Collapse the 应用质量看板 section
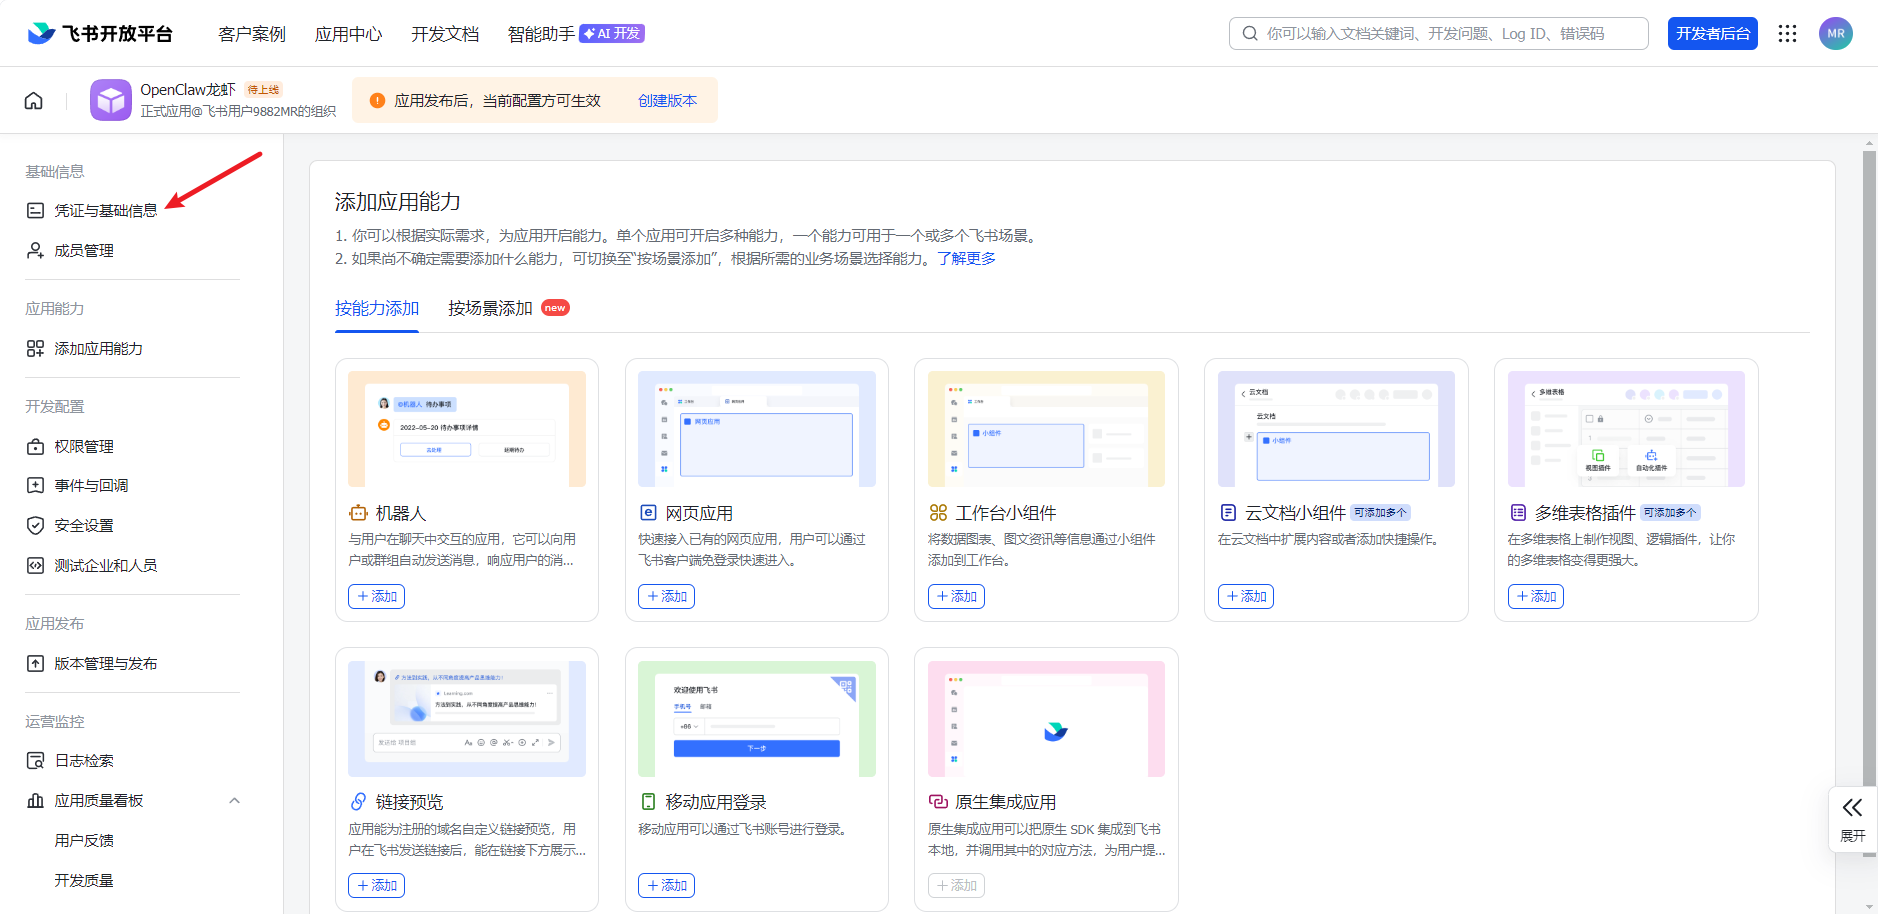Image resolution: width=1878 pixels, height=914 pixels. point(234,801)
